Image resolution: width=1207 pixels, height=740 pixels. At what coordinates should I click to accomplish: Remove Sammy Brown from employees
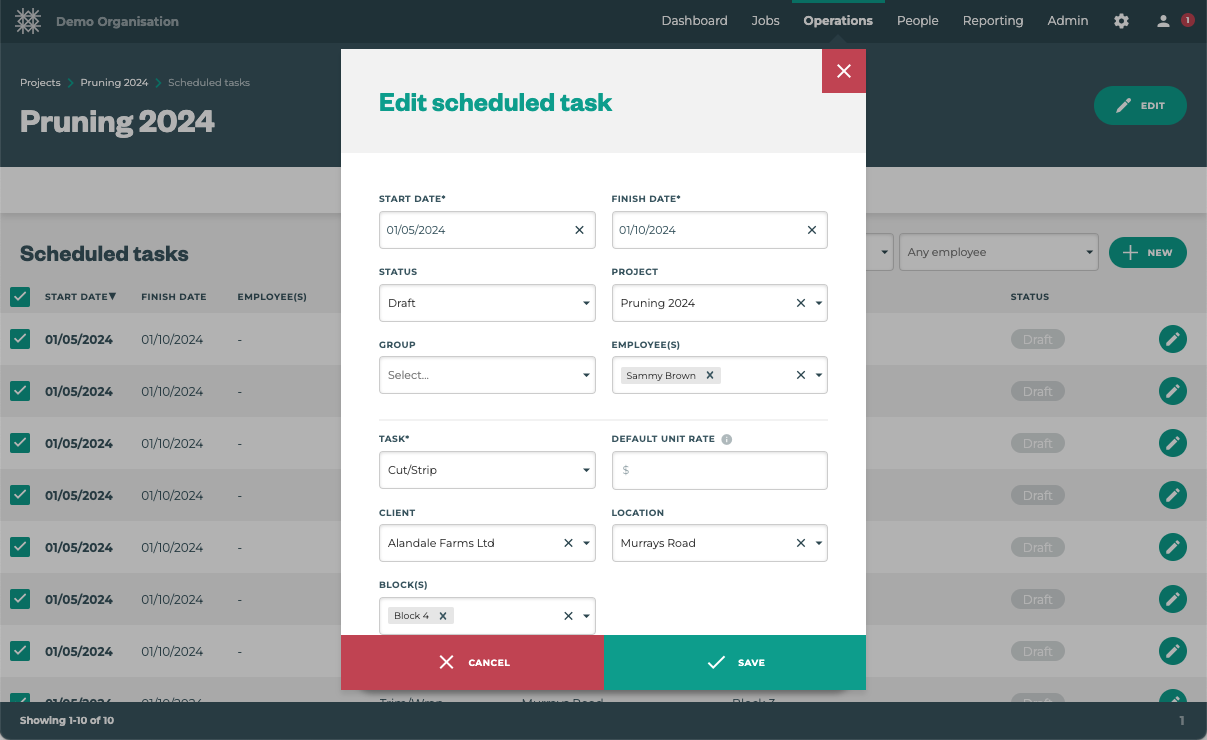click(x=710, y=376)
